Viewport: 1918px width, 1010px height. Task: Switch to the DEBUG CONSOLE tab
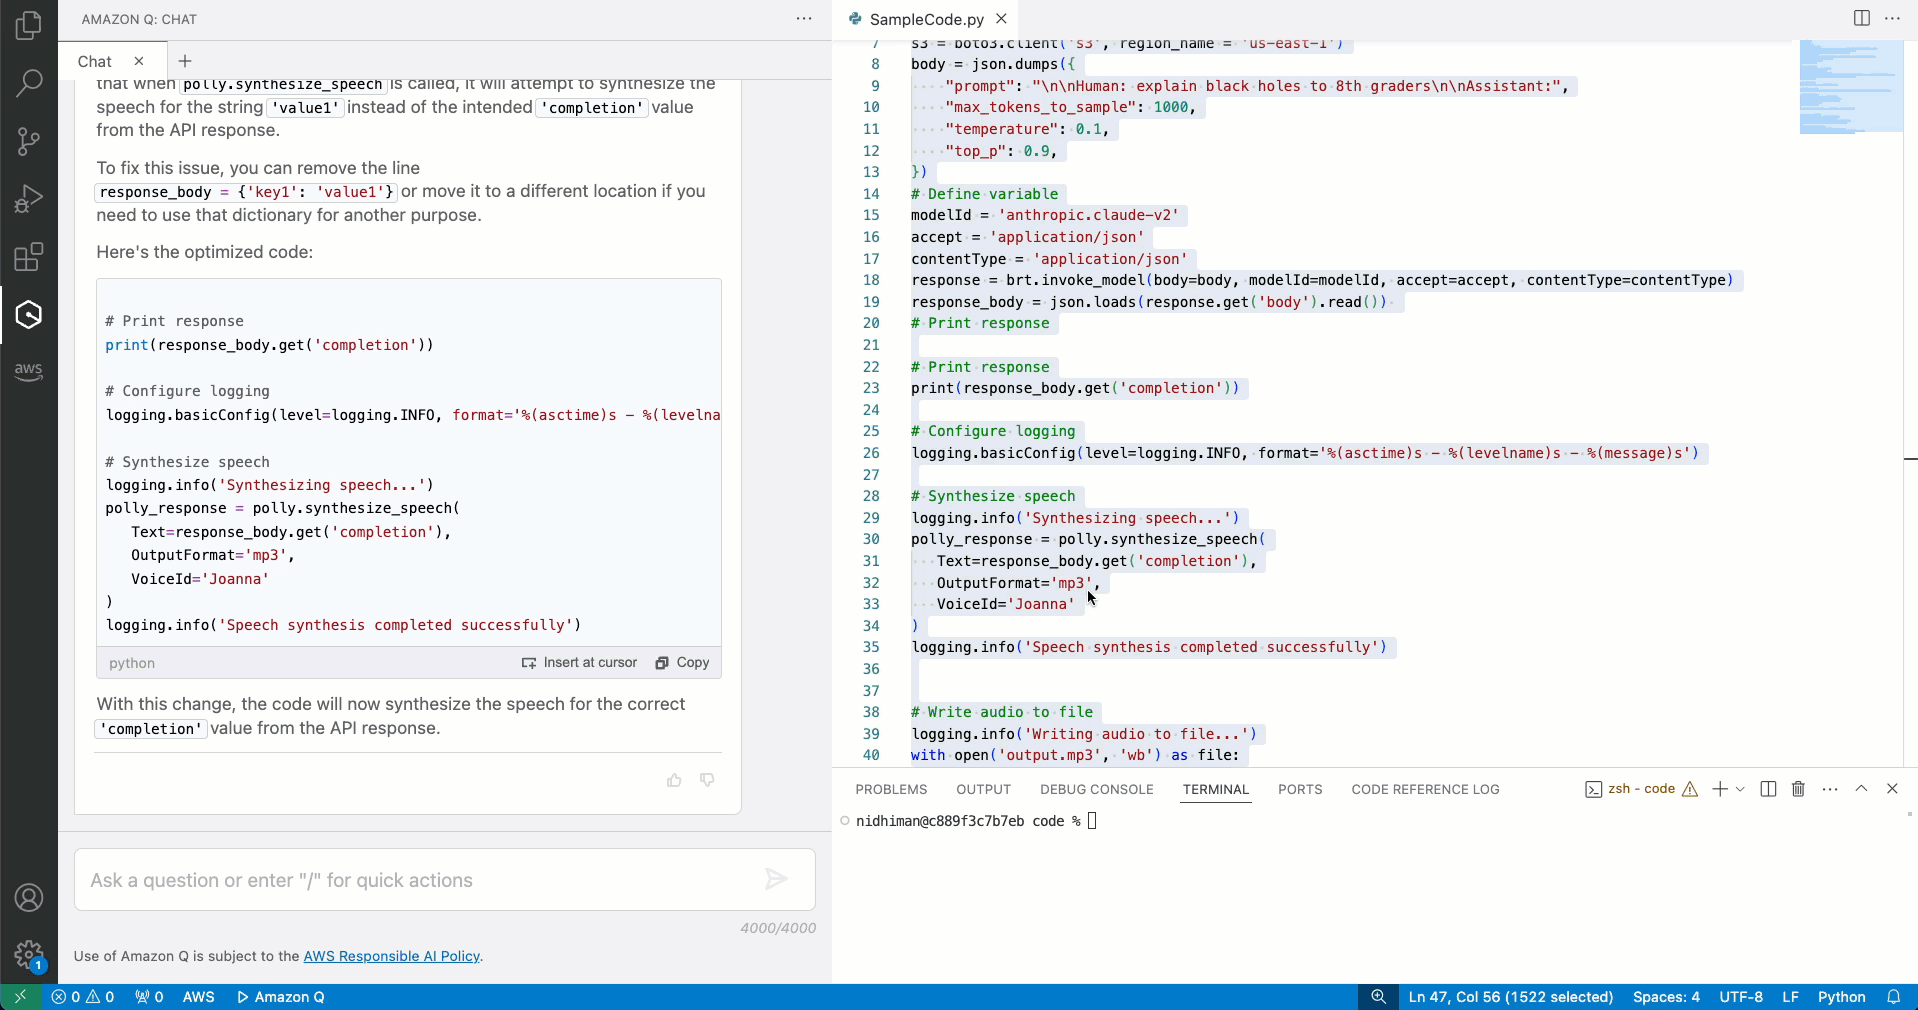[1095, 790]
